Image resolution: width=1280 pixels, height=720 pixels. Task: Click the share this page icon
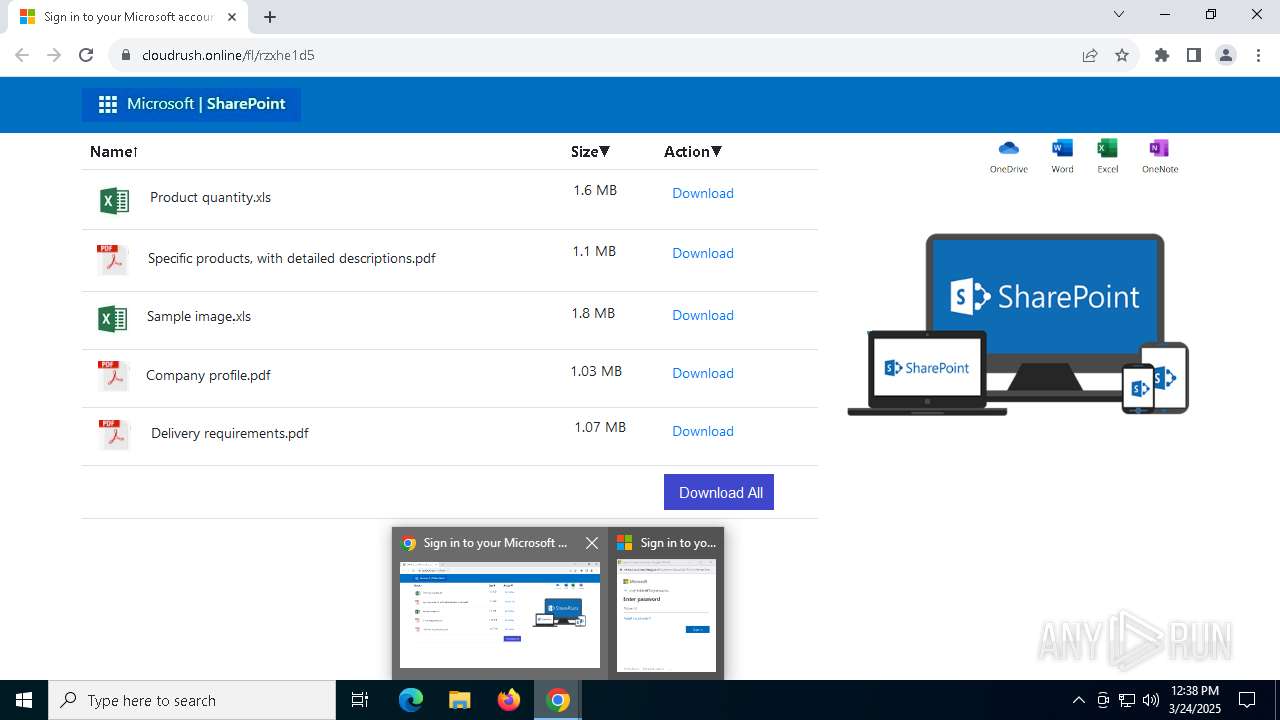tap(1090, 55)
